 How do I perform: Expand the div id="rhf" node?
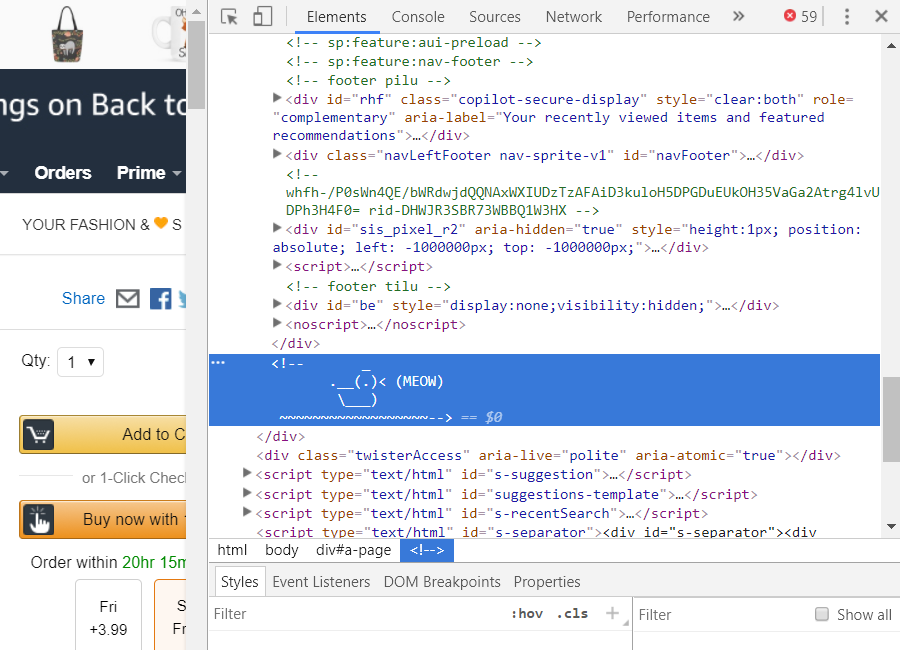278,98
